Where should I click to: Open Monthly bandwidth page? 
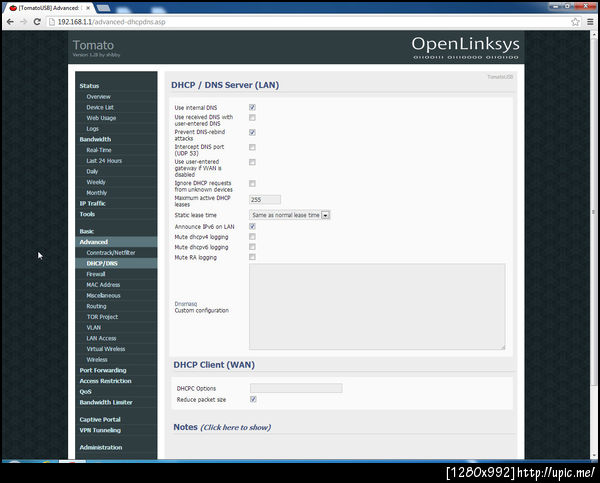pyautogui.click(x=96, y=193)
